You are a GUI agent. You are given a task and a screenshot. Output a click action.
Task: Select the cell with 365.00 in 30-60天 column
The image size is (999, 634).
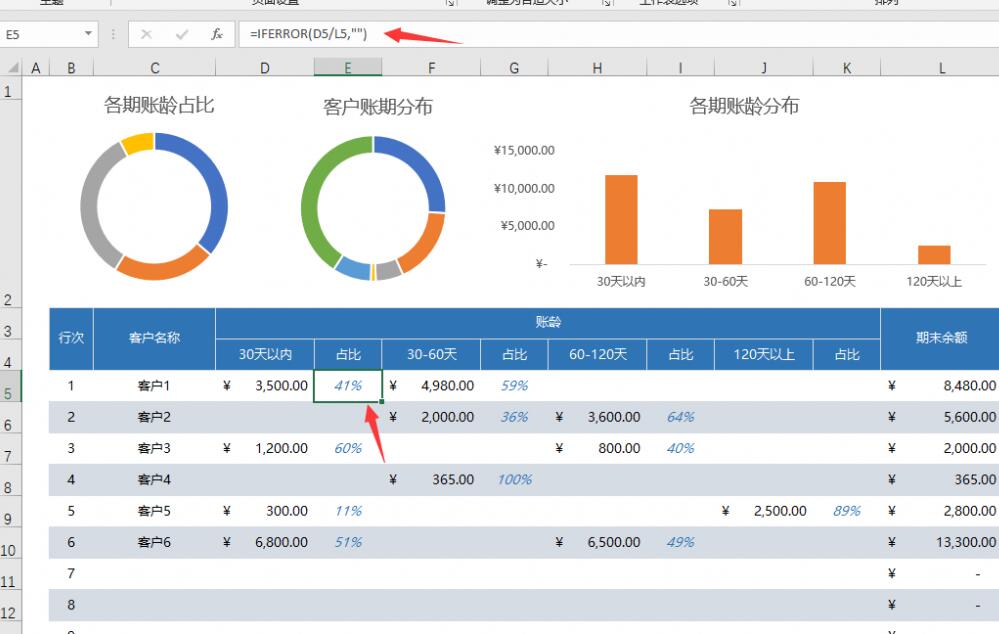(431, 480)
